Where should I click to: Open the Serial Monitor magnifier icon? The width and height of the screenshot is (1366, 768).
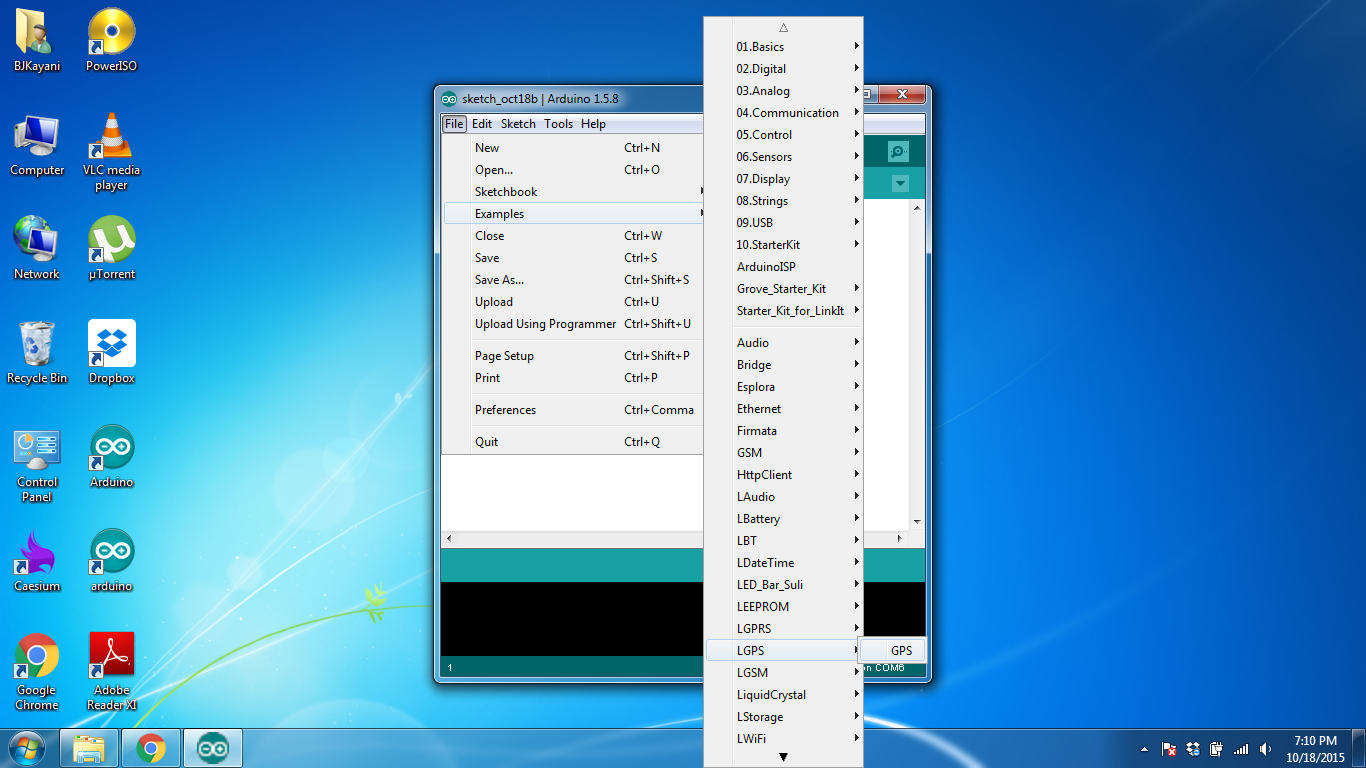(898, 152)
